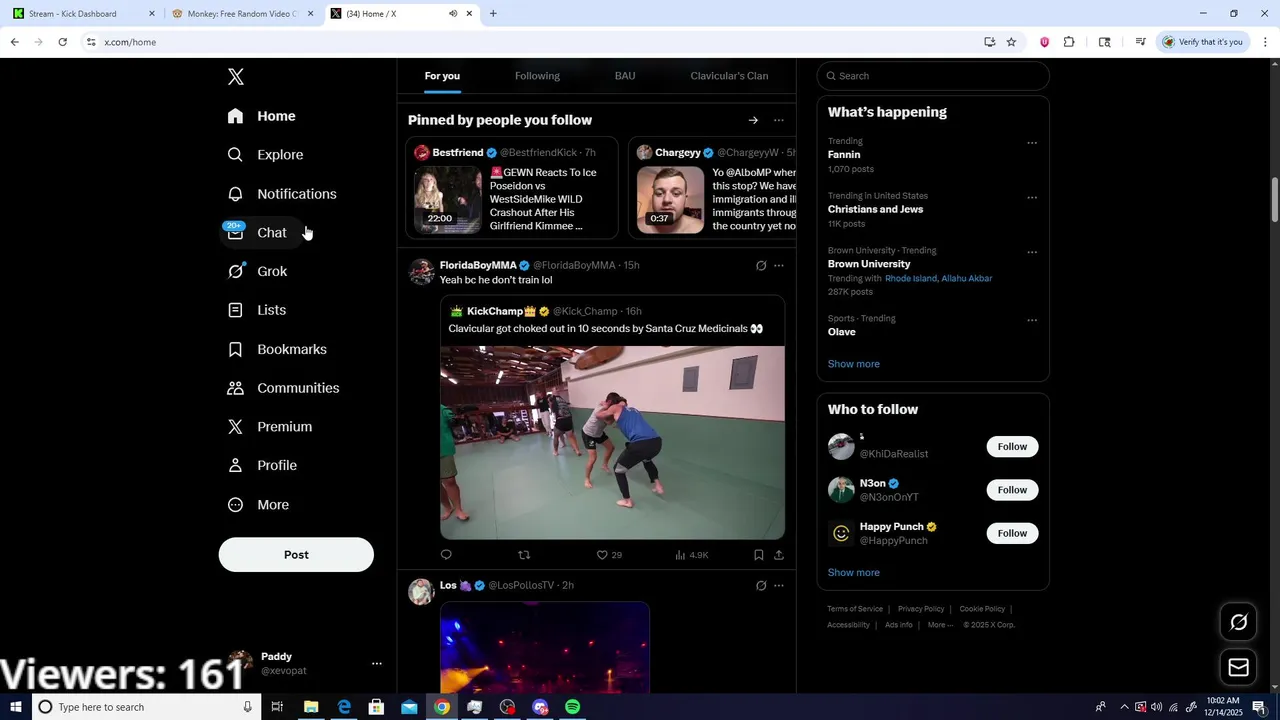Image resolution: width=1280 pixels, height=720 pixels.
Task: View analytics showing 4.9K views
Action: 692,555
